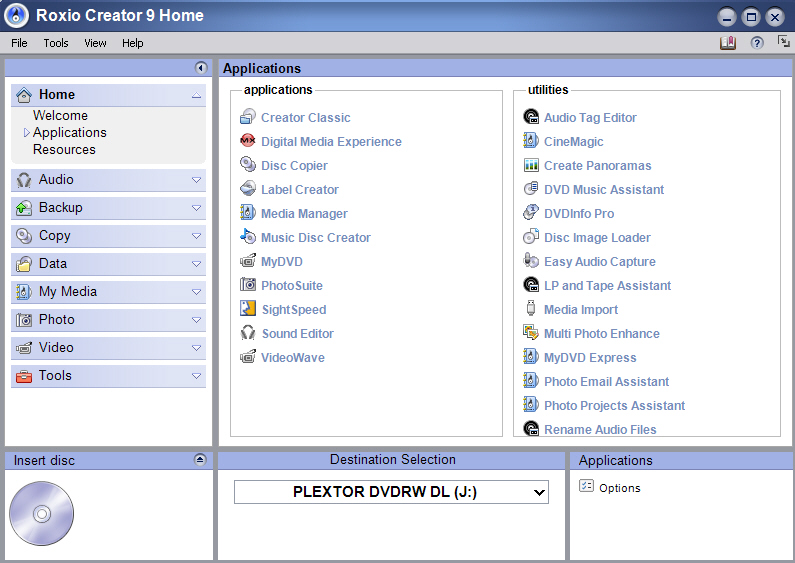Viewport: 795px width, 563px height.
Task: Click the Options link in Applications panel
Action: point(620,487)
